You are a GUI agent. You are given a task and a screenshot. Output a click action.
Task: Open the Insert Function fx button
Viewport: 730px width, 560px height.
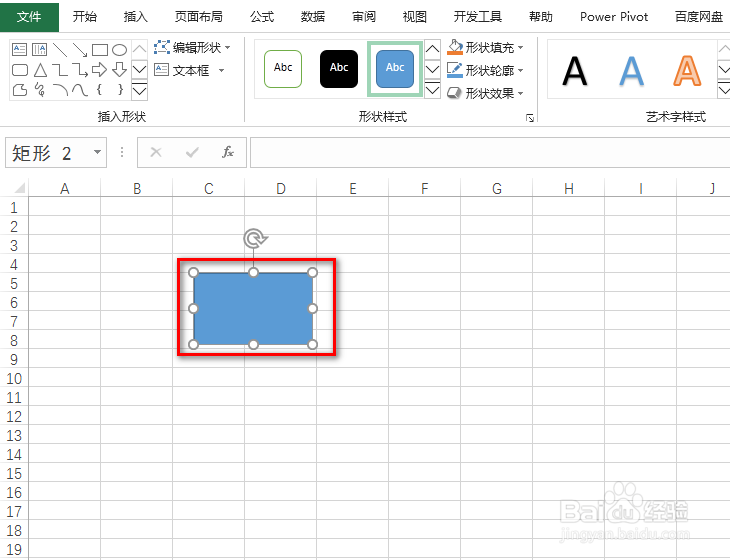tap(228, 152)
